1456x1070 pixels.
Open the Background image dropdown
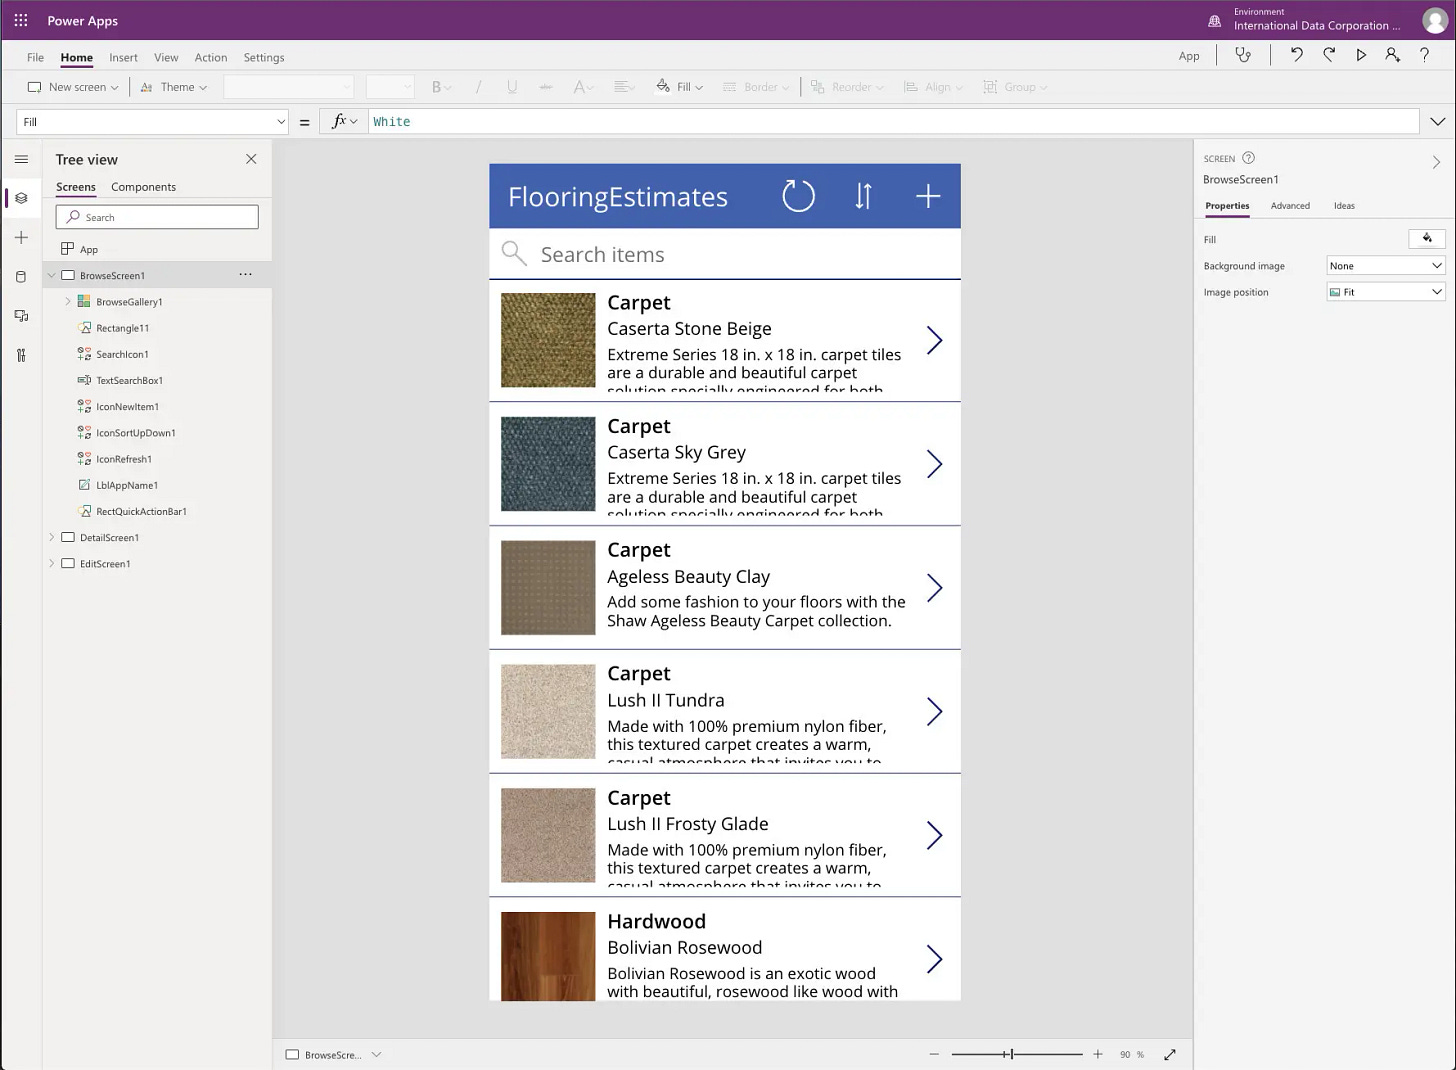click(1385, 266)
